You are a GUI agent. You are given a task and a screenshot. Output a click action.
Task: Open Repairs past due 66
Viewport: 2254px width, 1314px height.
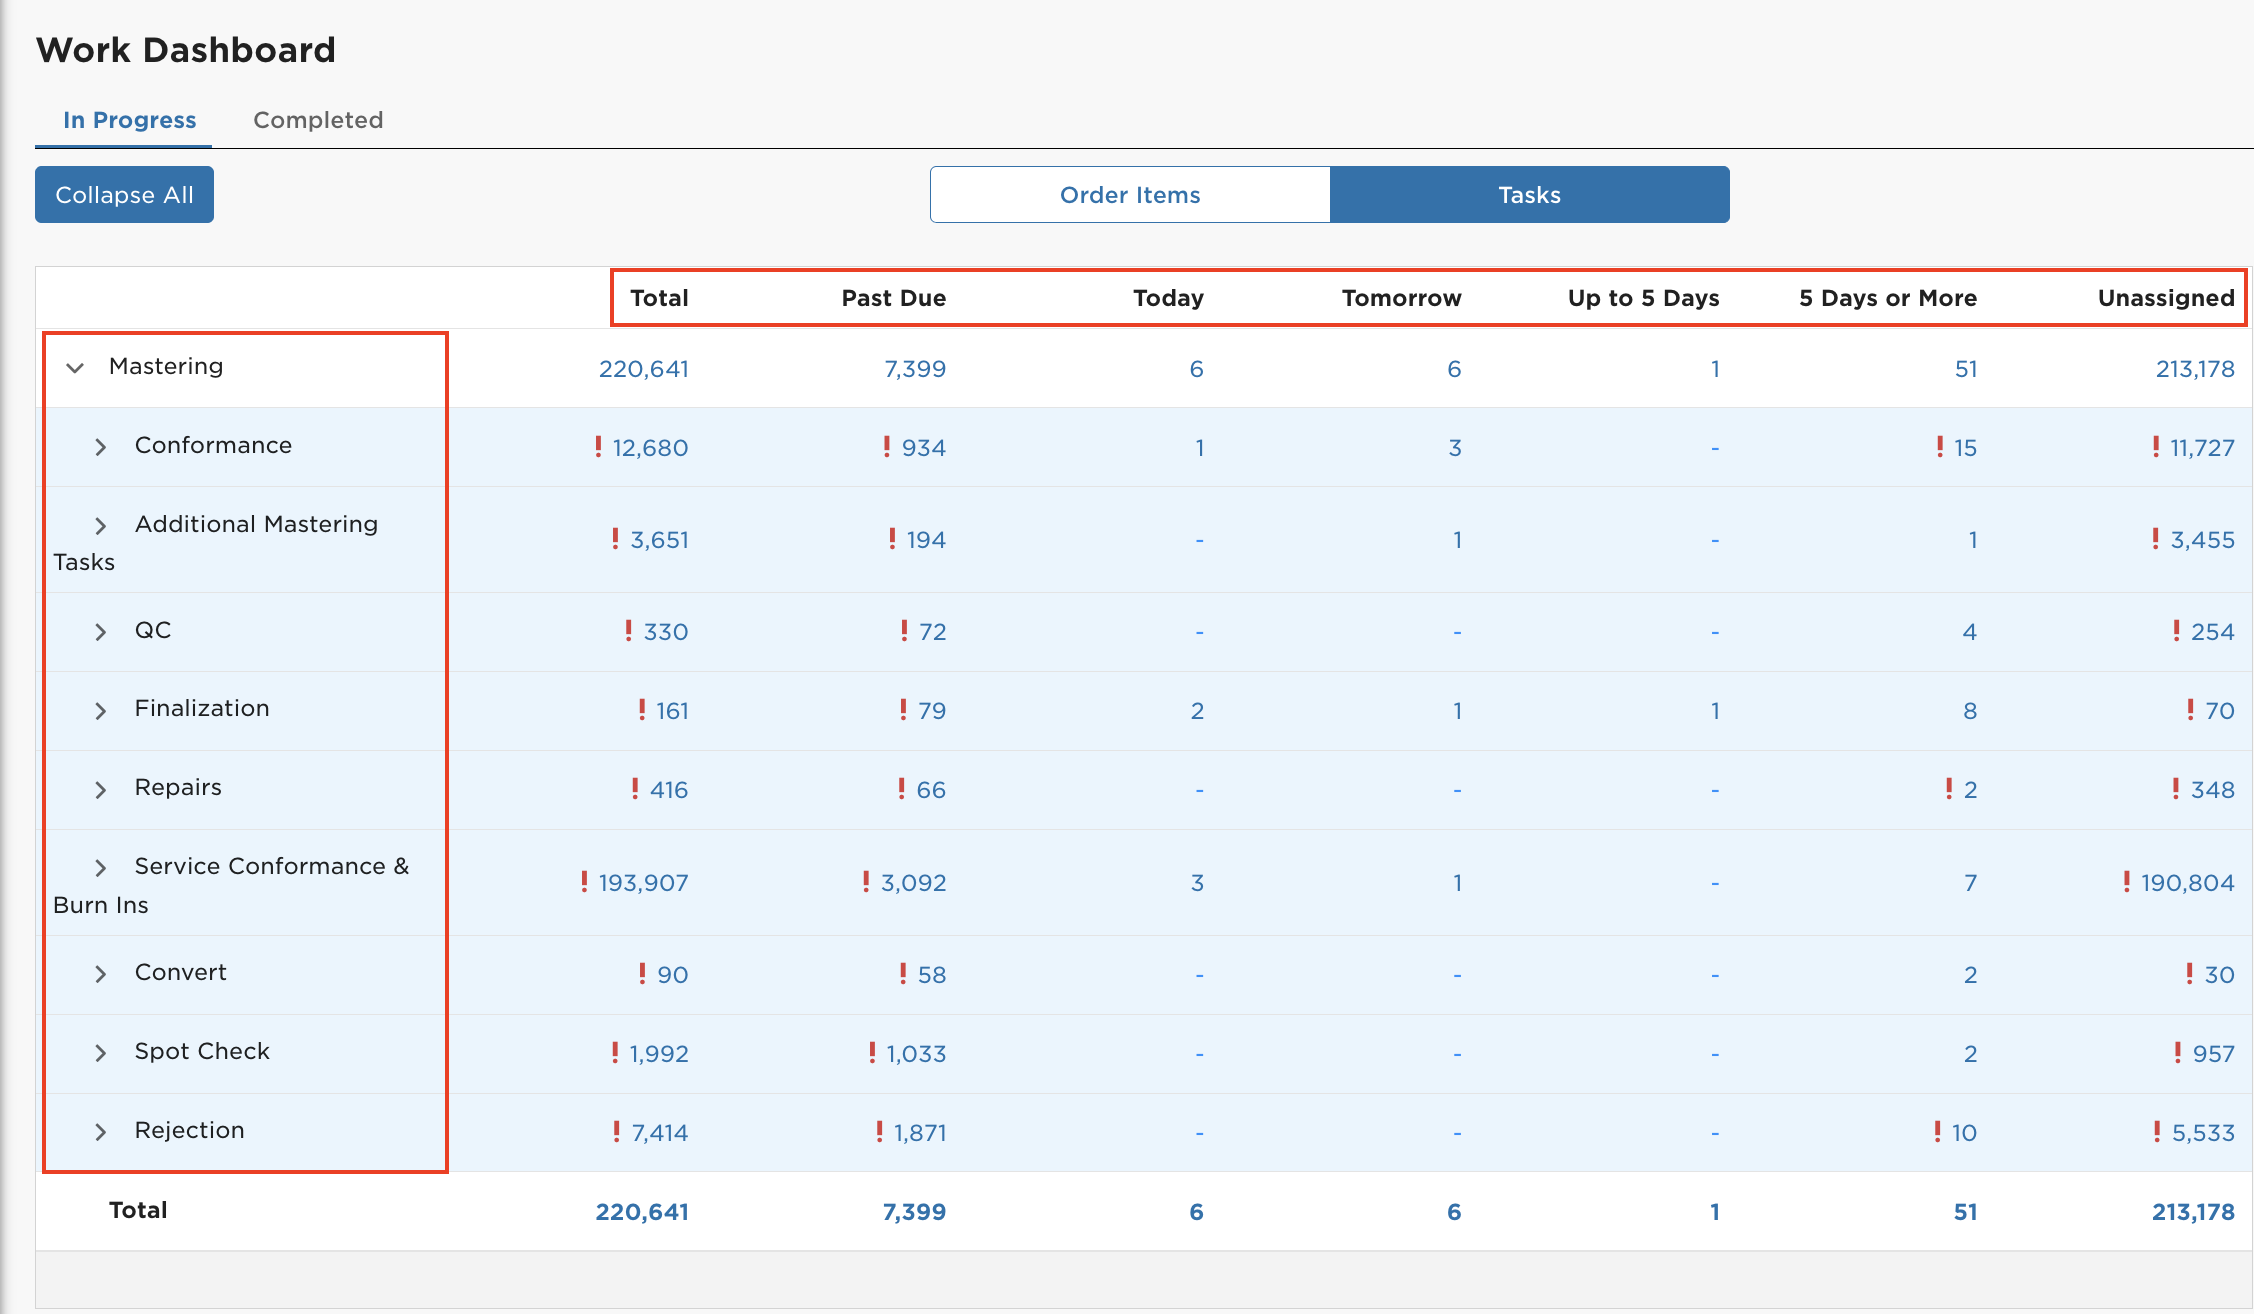[931, 790]
